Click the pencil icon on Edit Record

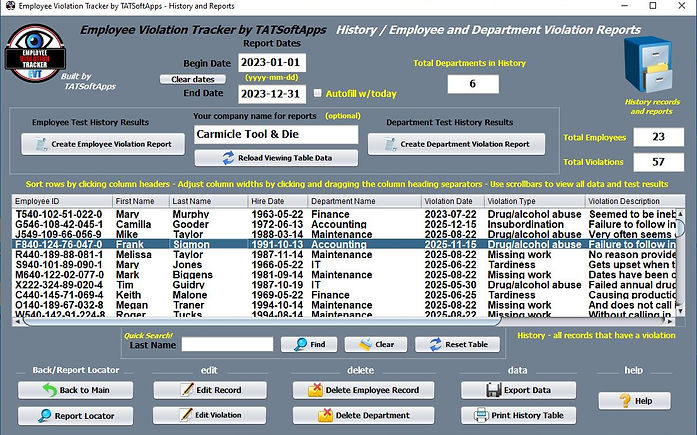(x=187, y=390)
